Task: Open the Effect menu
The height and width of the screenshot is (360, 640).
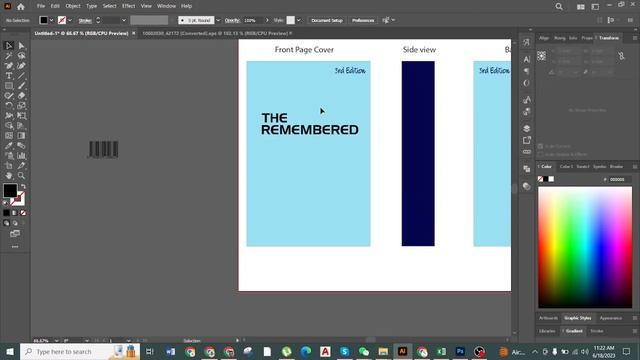Action: [128, 6]
